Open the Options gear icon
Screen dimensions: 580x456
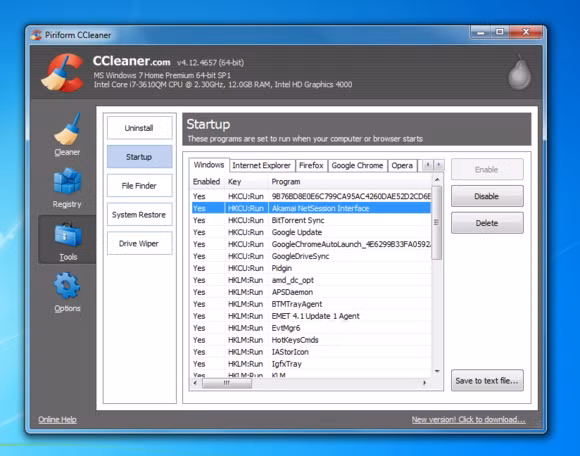point(67,286)
